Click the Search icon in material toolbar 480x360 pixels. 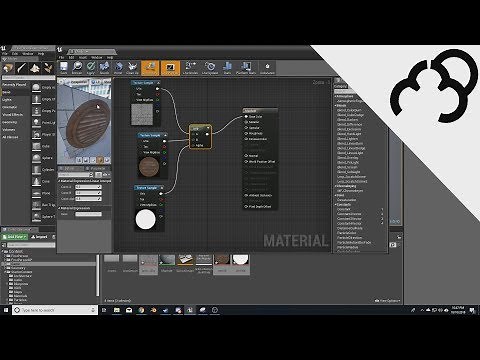(x=104, y=67)
